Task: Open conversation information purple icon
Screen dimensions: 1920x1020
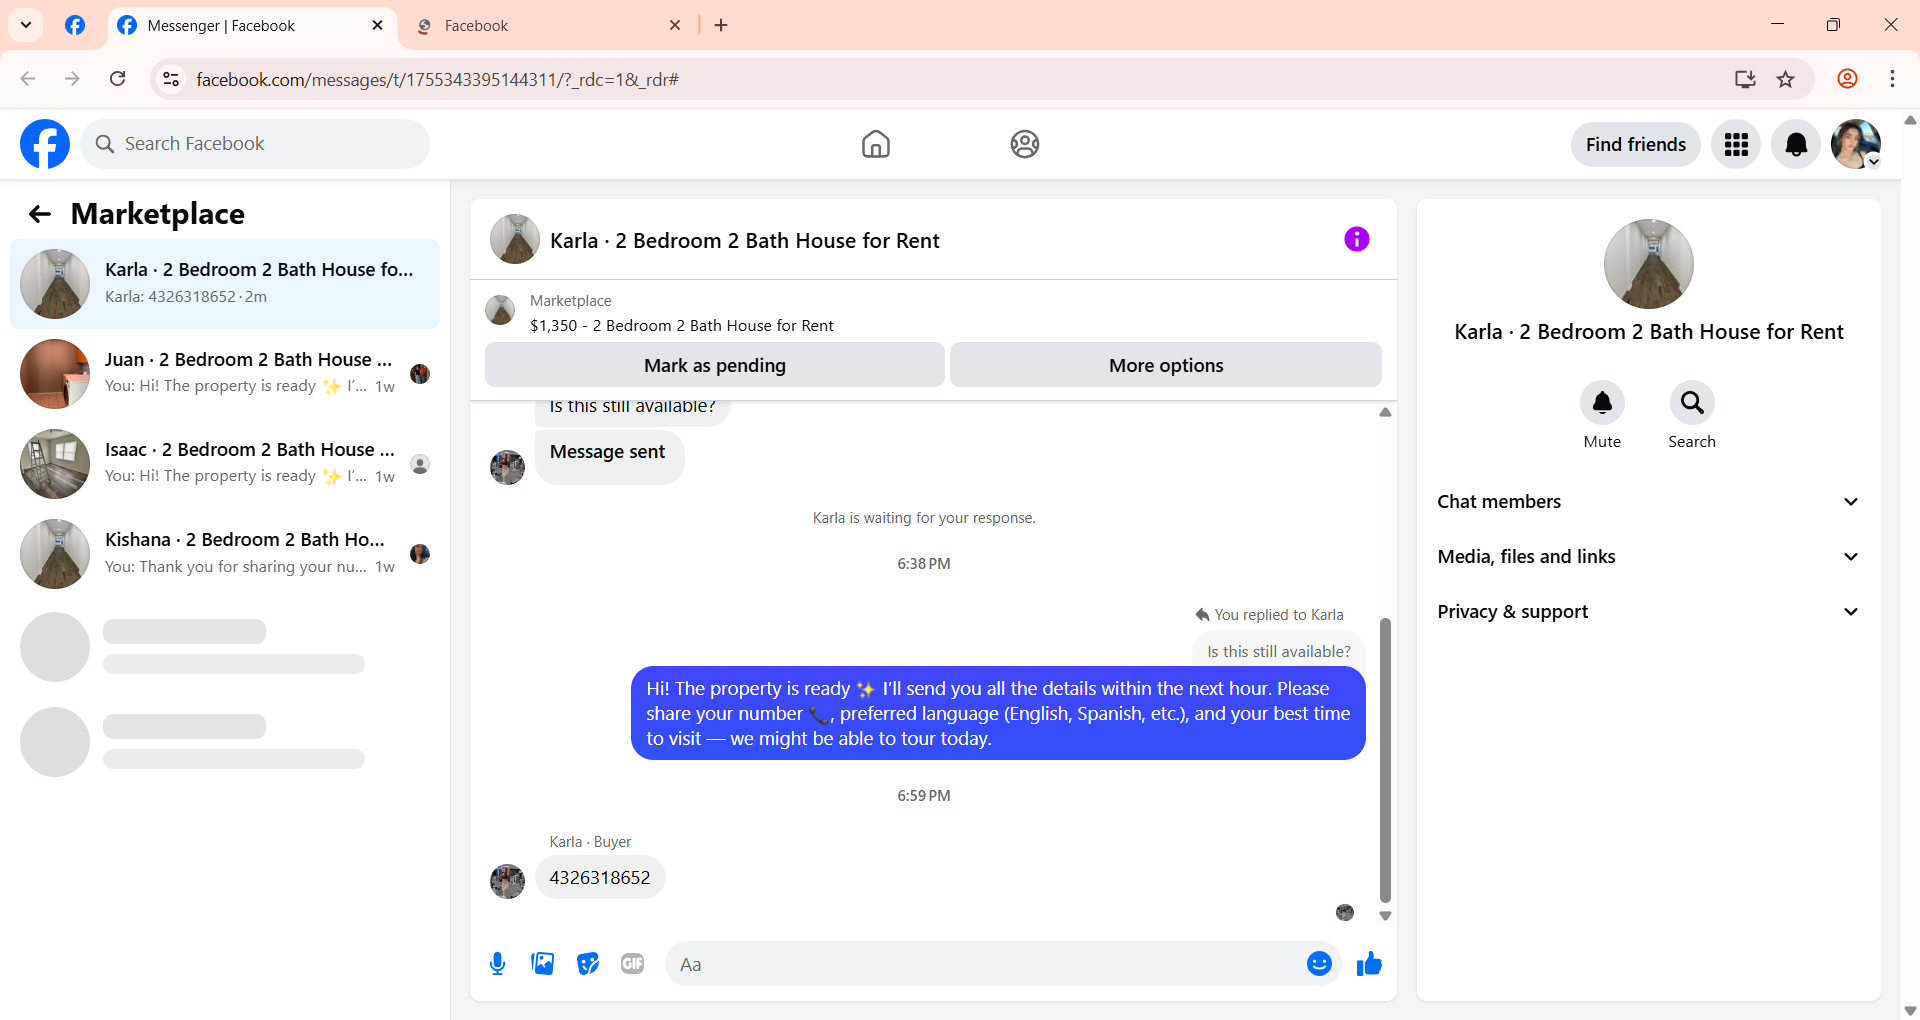Action: click(x=1356, y=239)
